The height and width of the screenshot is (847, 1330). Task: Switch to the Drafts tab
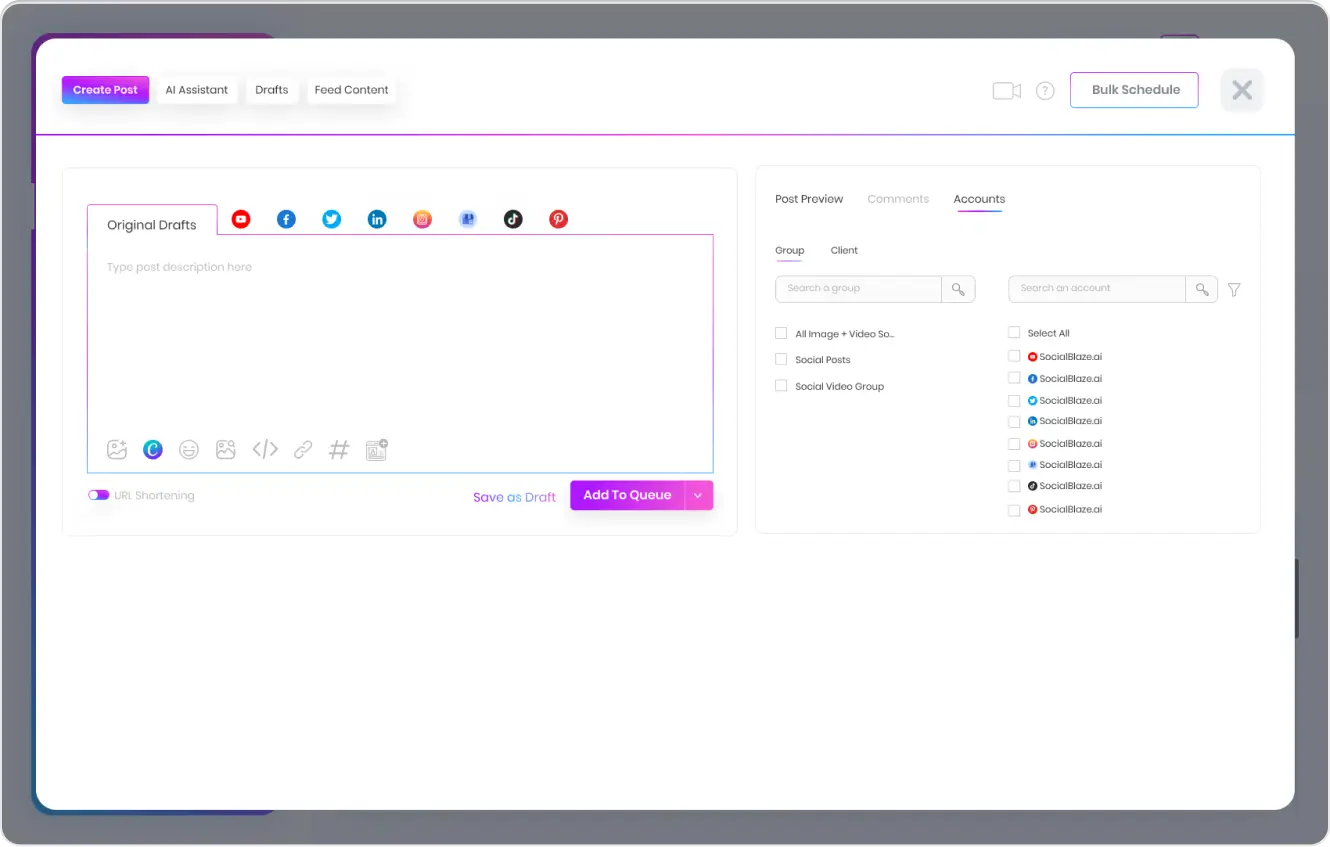coord(271,90)
